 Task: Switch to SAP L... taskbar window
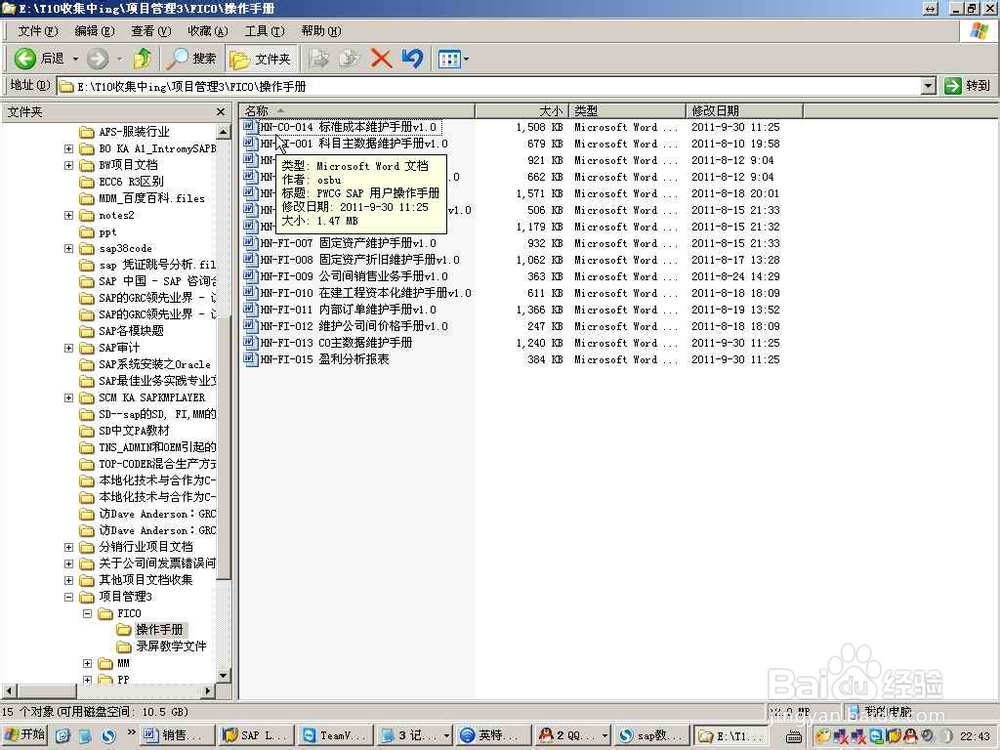256,735
